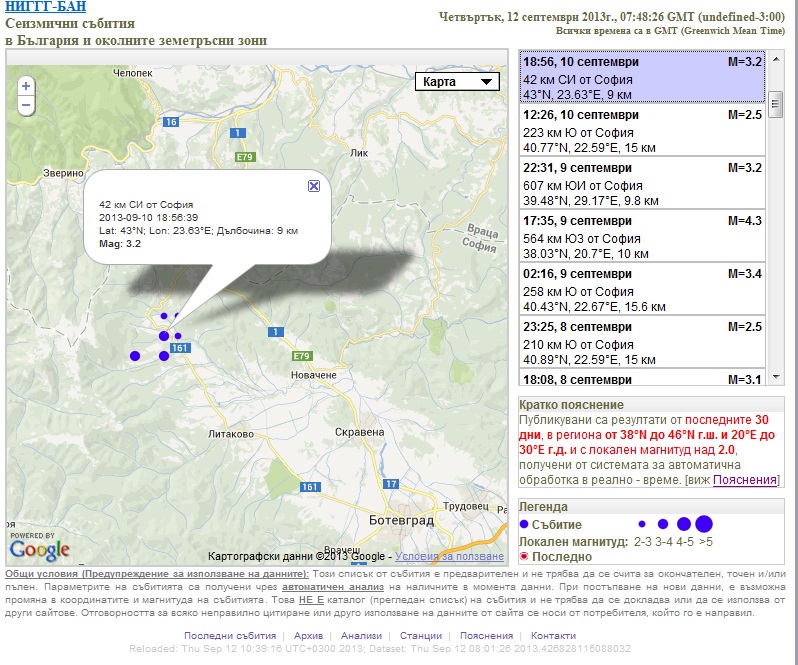Click the Скравена label on map
Screen dimensions: 798x665
[x=359, y=432]
